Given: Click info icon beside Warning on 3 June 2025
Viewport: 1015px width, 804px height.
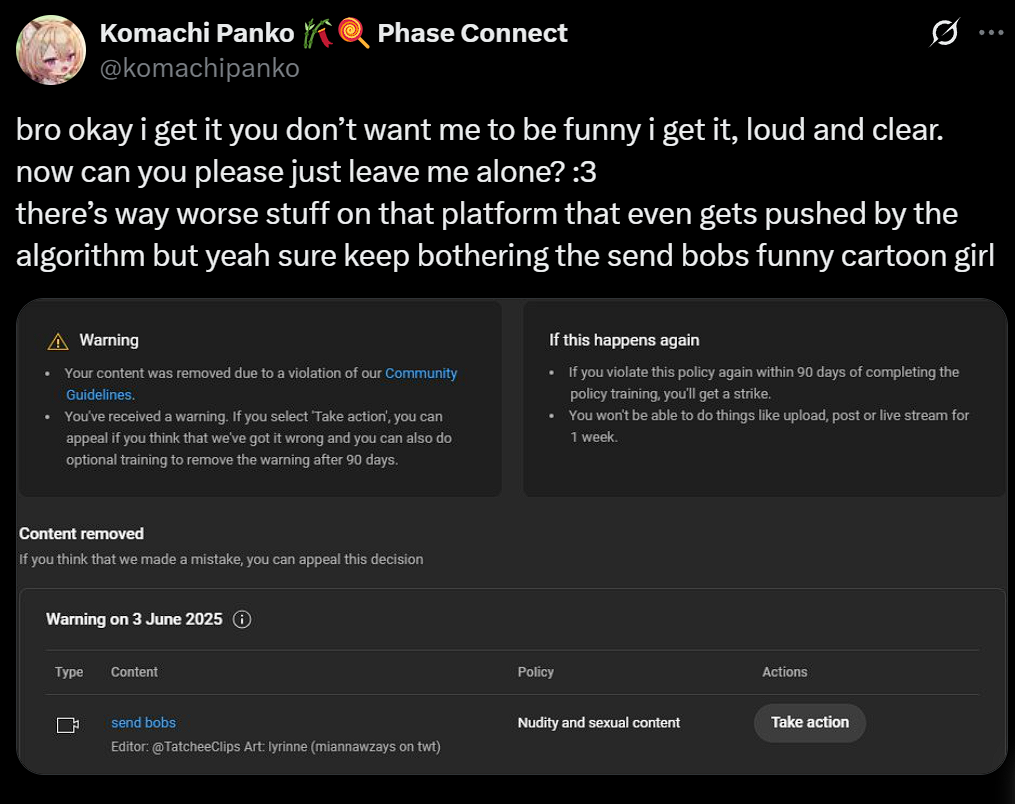Looking at the screenshot, I should tap(241, 620).
